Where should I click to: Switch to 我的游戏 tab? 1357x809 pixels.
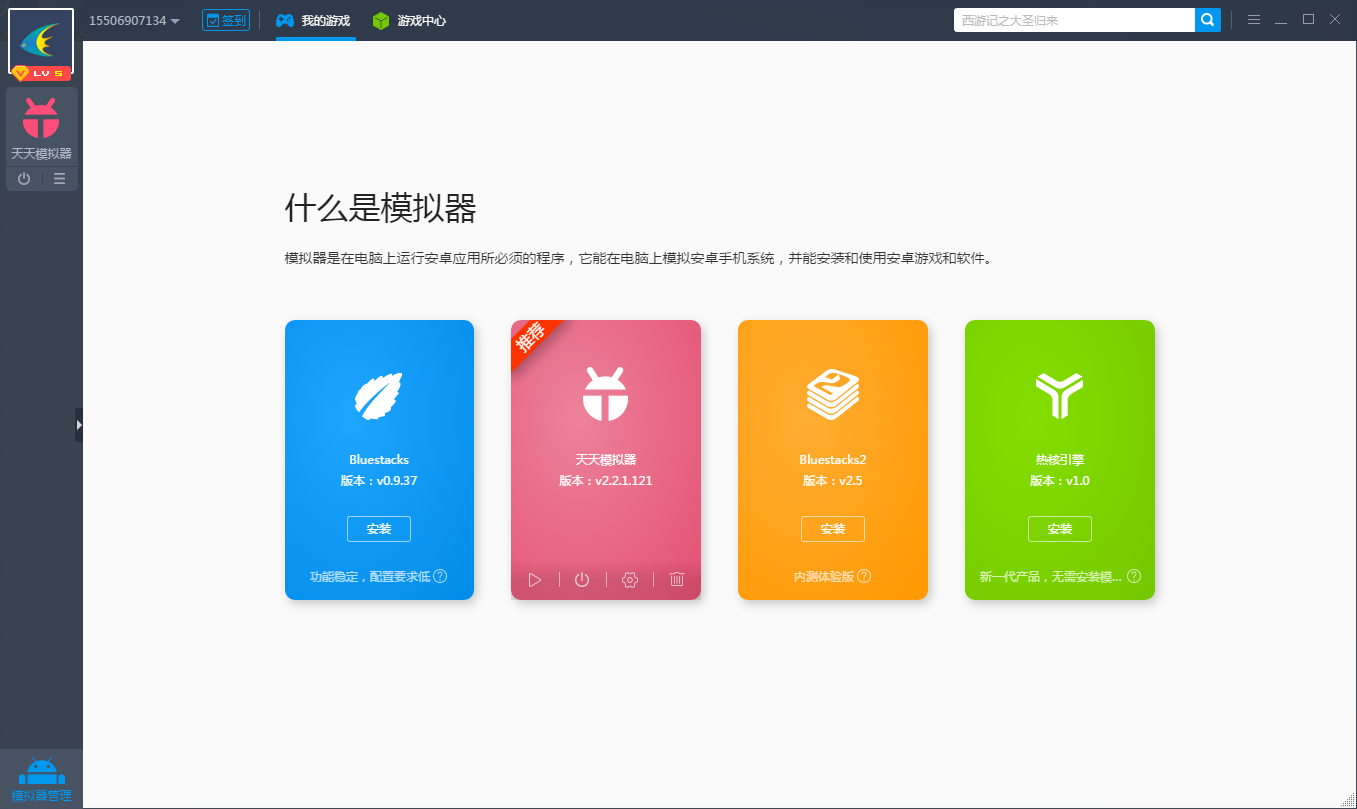[313, 20]
